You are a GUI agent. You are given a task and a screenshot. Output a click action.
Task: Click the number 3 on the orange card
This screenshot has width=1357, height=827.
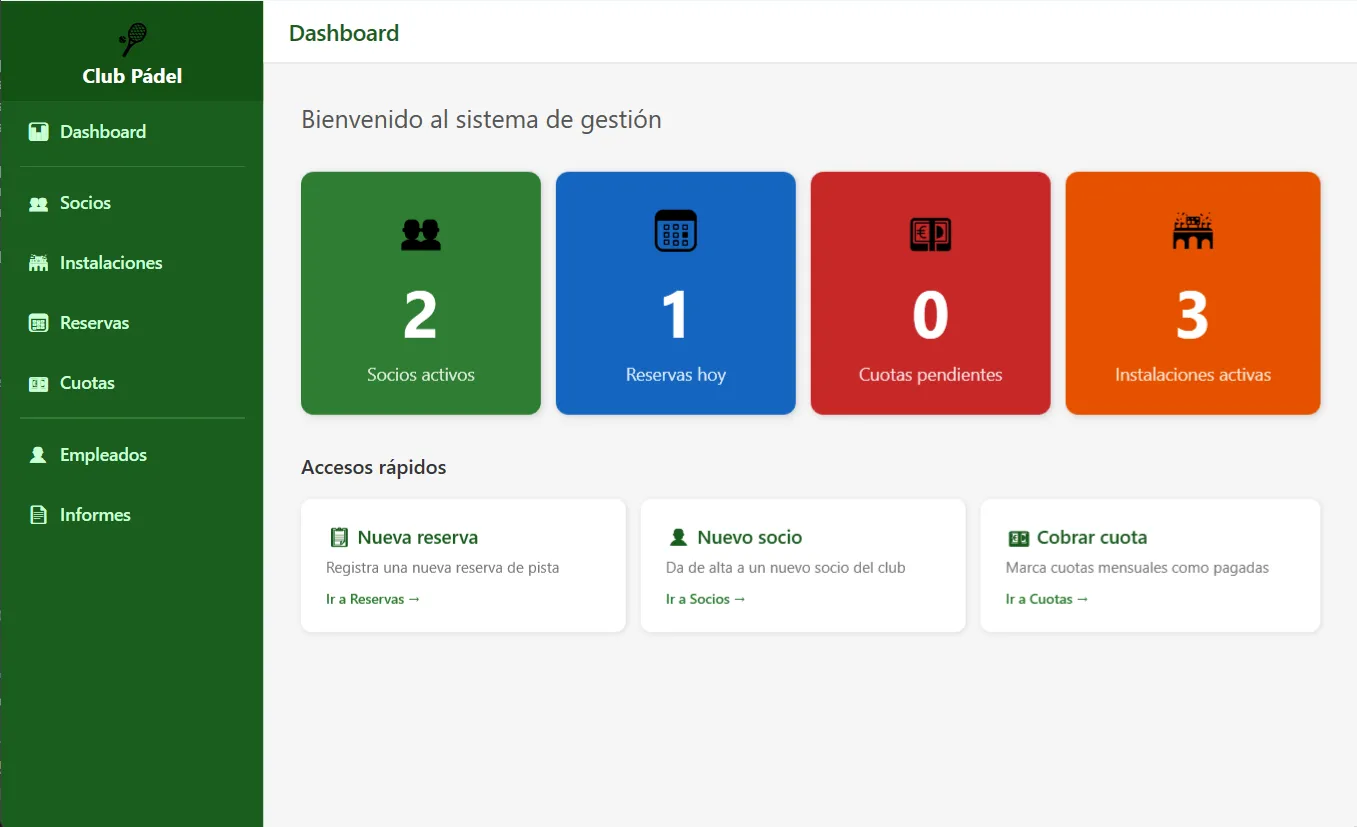[1193, 315]
